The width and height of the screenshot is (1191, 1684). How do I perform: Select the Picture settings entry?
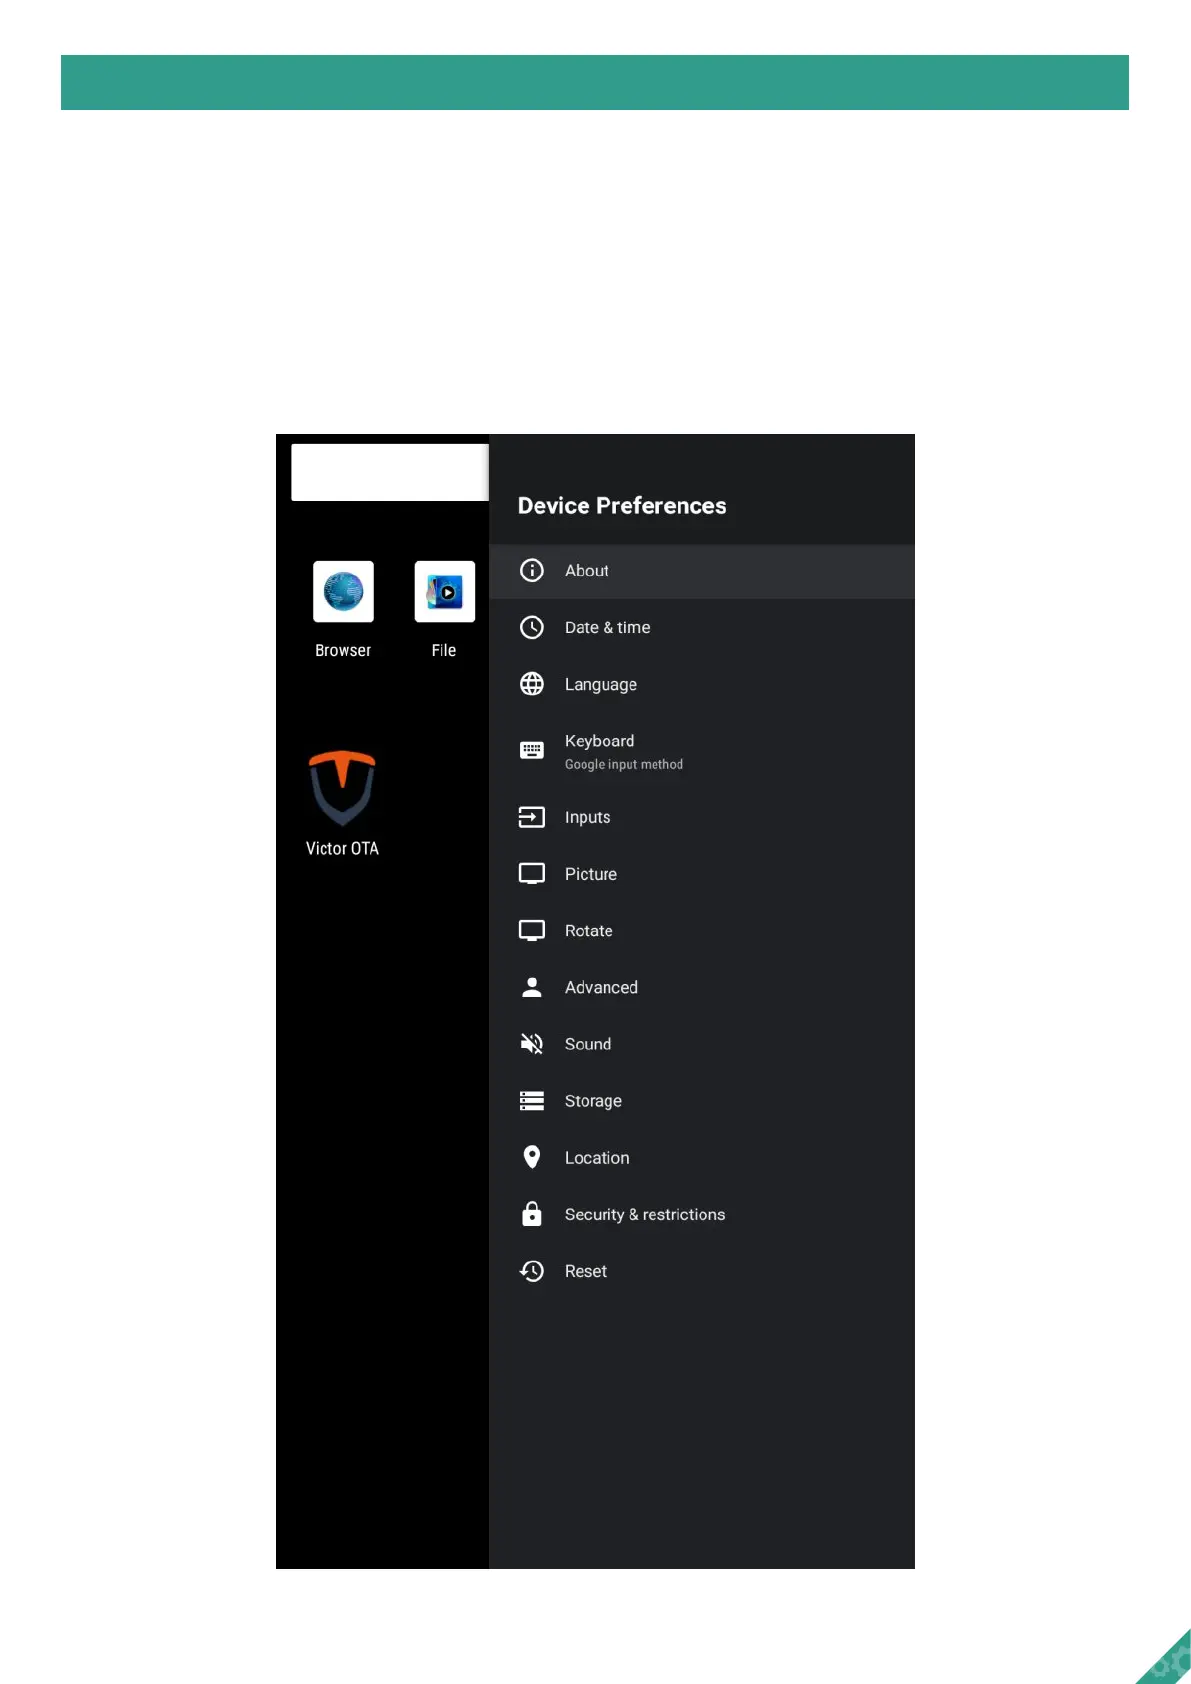click(702, 874)
